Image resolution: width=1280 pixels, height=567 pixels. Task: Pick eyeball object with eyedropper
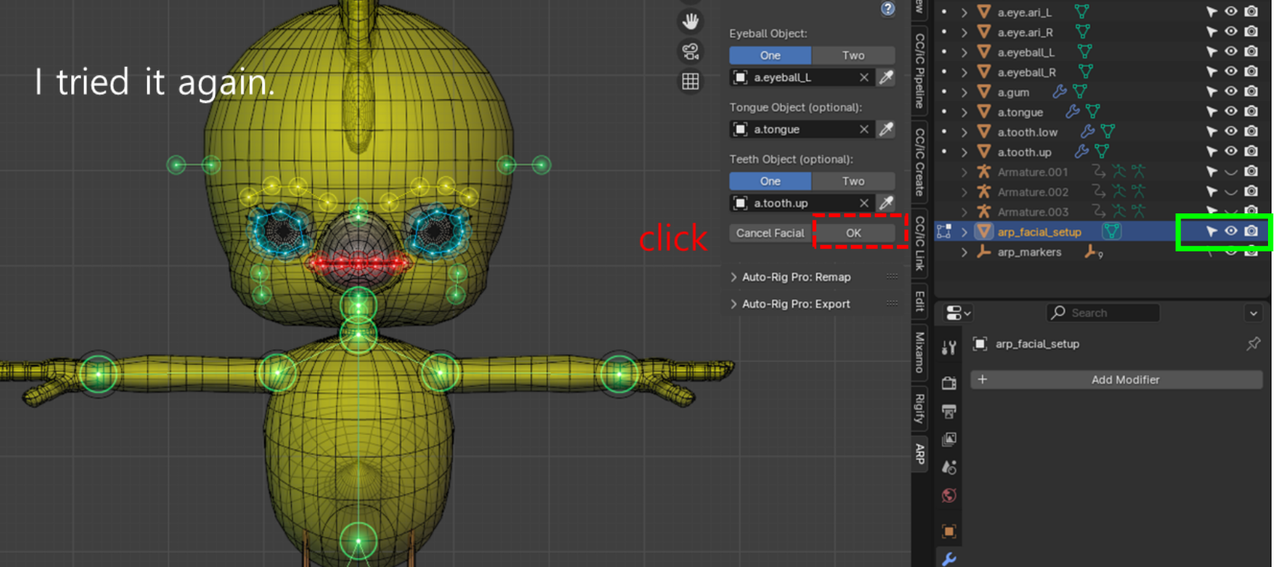[x=885, y=77]
